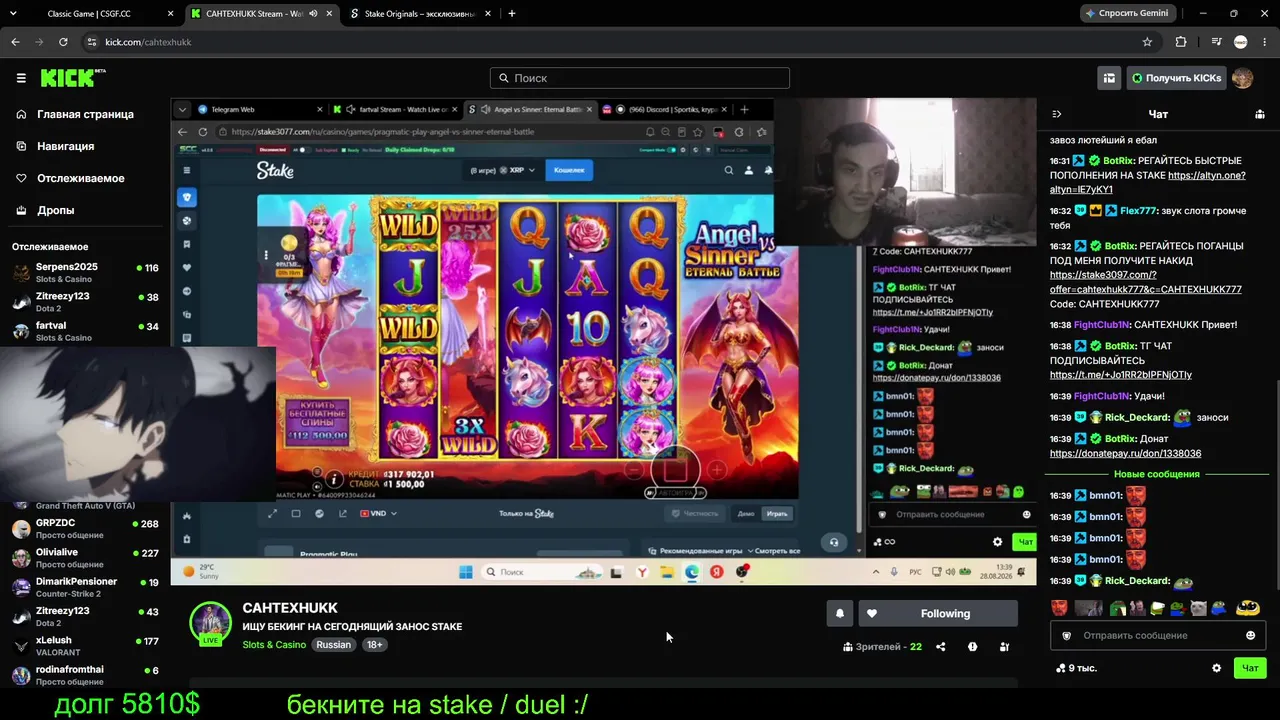Go back in browser history

pyautogui.click(x=15, y=42)
